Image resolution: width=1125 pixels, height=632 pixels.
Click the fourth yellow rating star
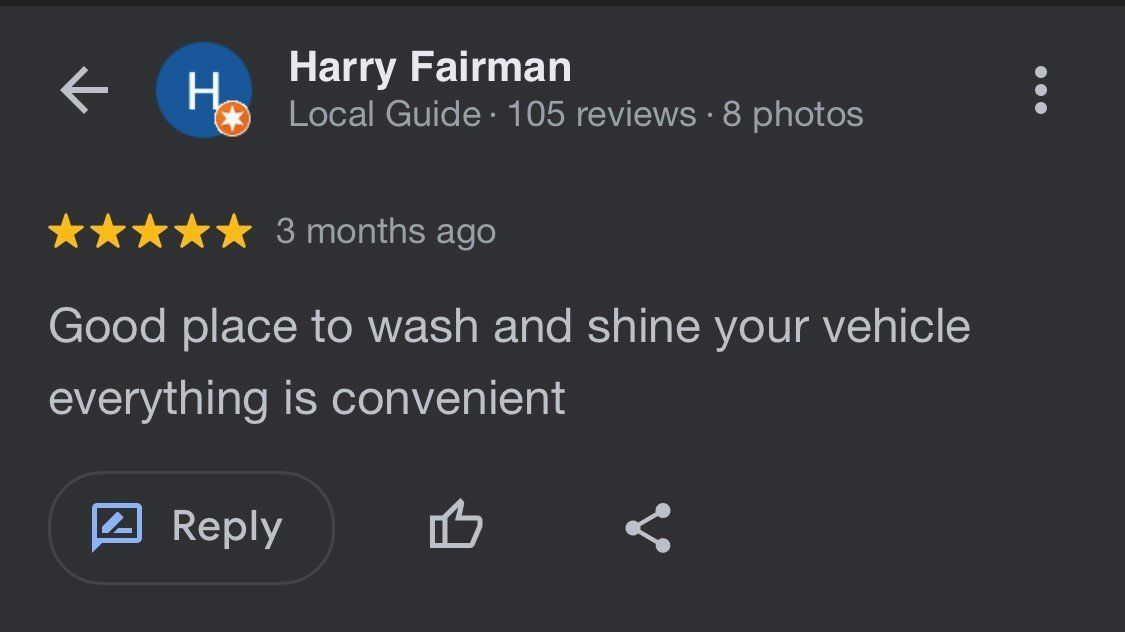[192, 232]
